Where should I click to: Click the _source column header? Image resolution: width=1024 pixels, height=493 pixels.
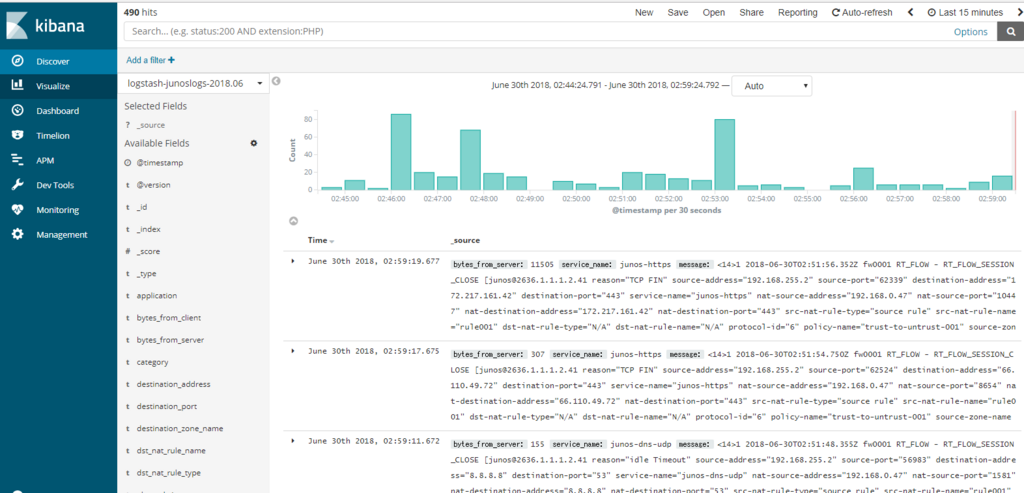pos(465,241)
